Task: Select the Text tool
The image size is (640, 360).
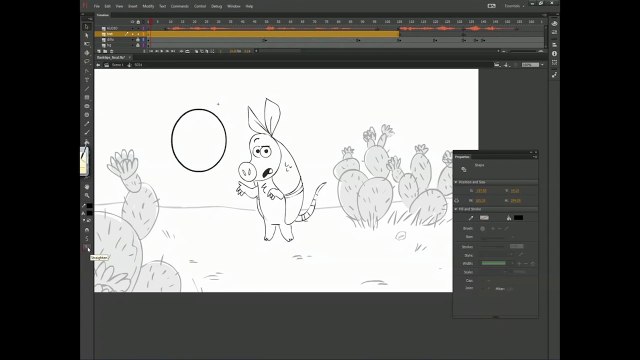Action: tap(87, 80)
